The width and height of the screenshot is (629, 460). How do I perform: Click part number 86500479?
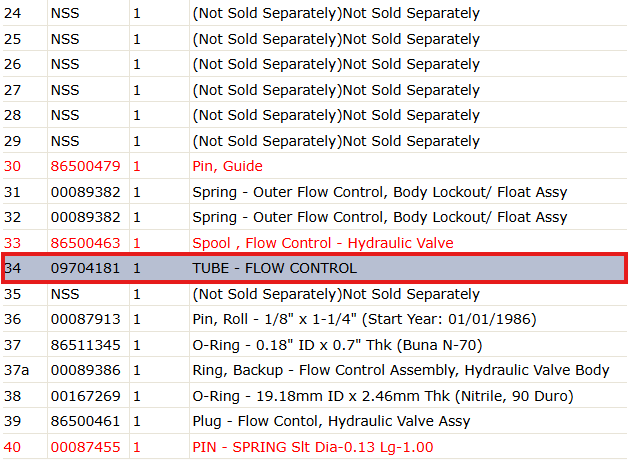click(x=85, y=166)
